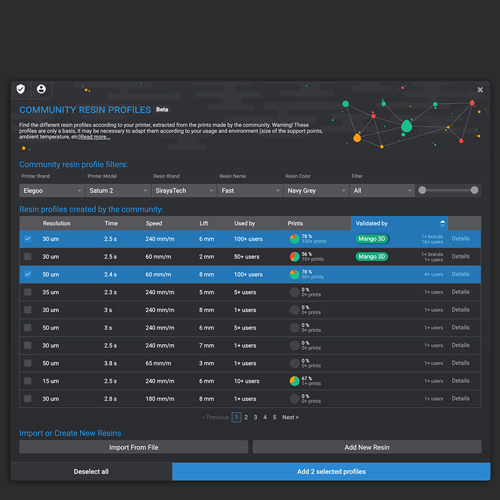Check the 30 um 7 mm lift profile
Screen dimensions: 500x500
[x=28, y=345]
